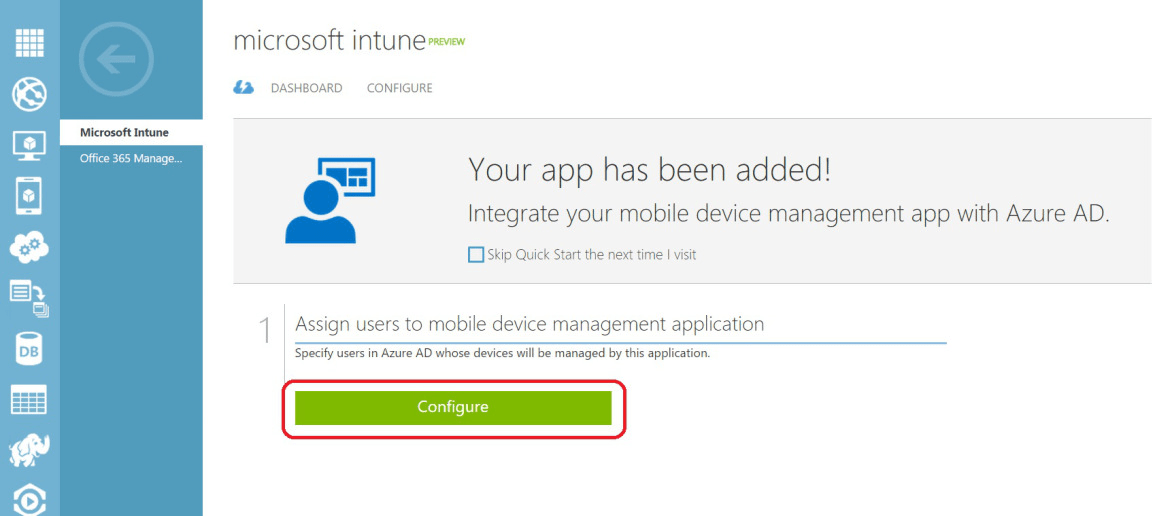The height and width of the screenshot is (516, 1170).
Task: Click the Quick Start cloud lightning icon
Action: click(244, 88)
